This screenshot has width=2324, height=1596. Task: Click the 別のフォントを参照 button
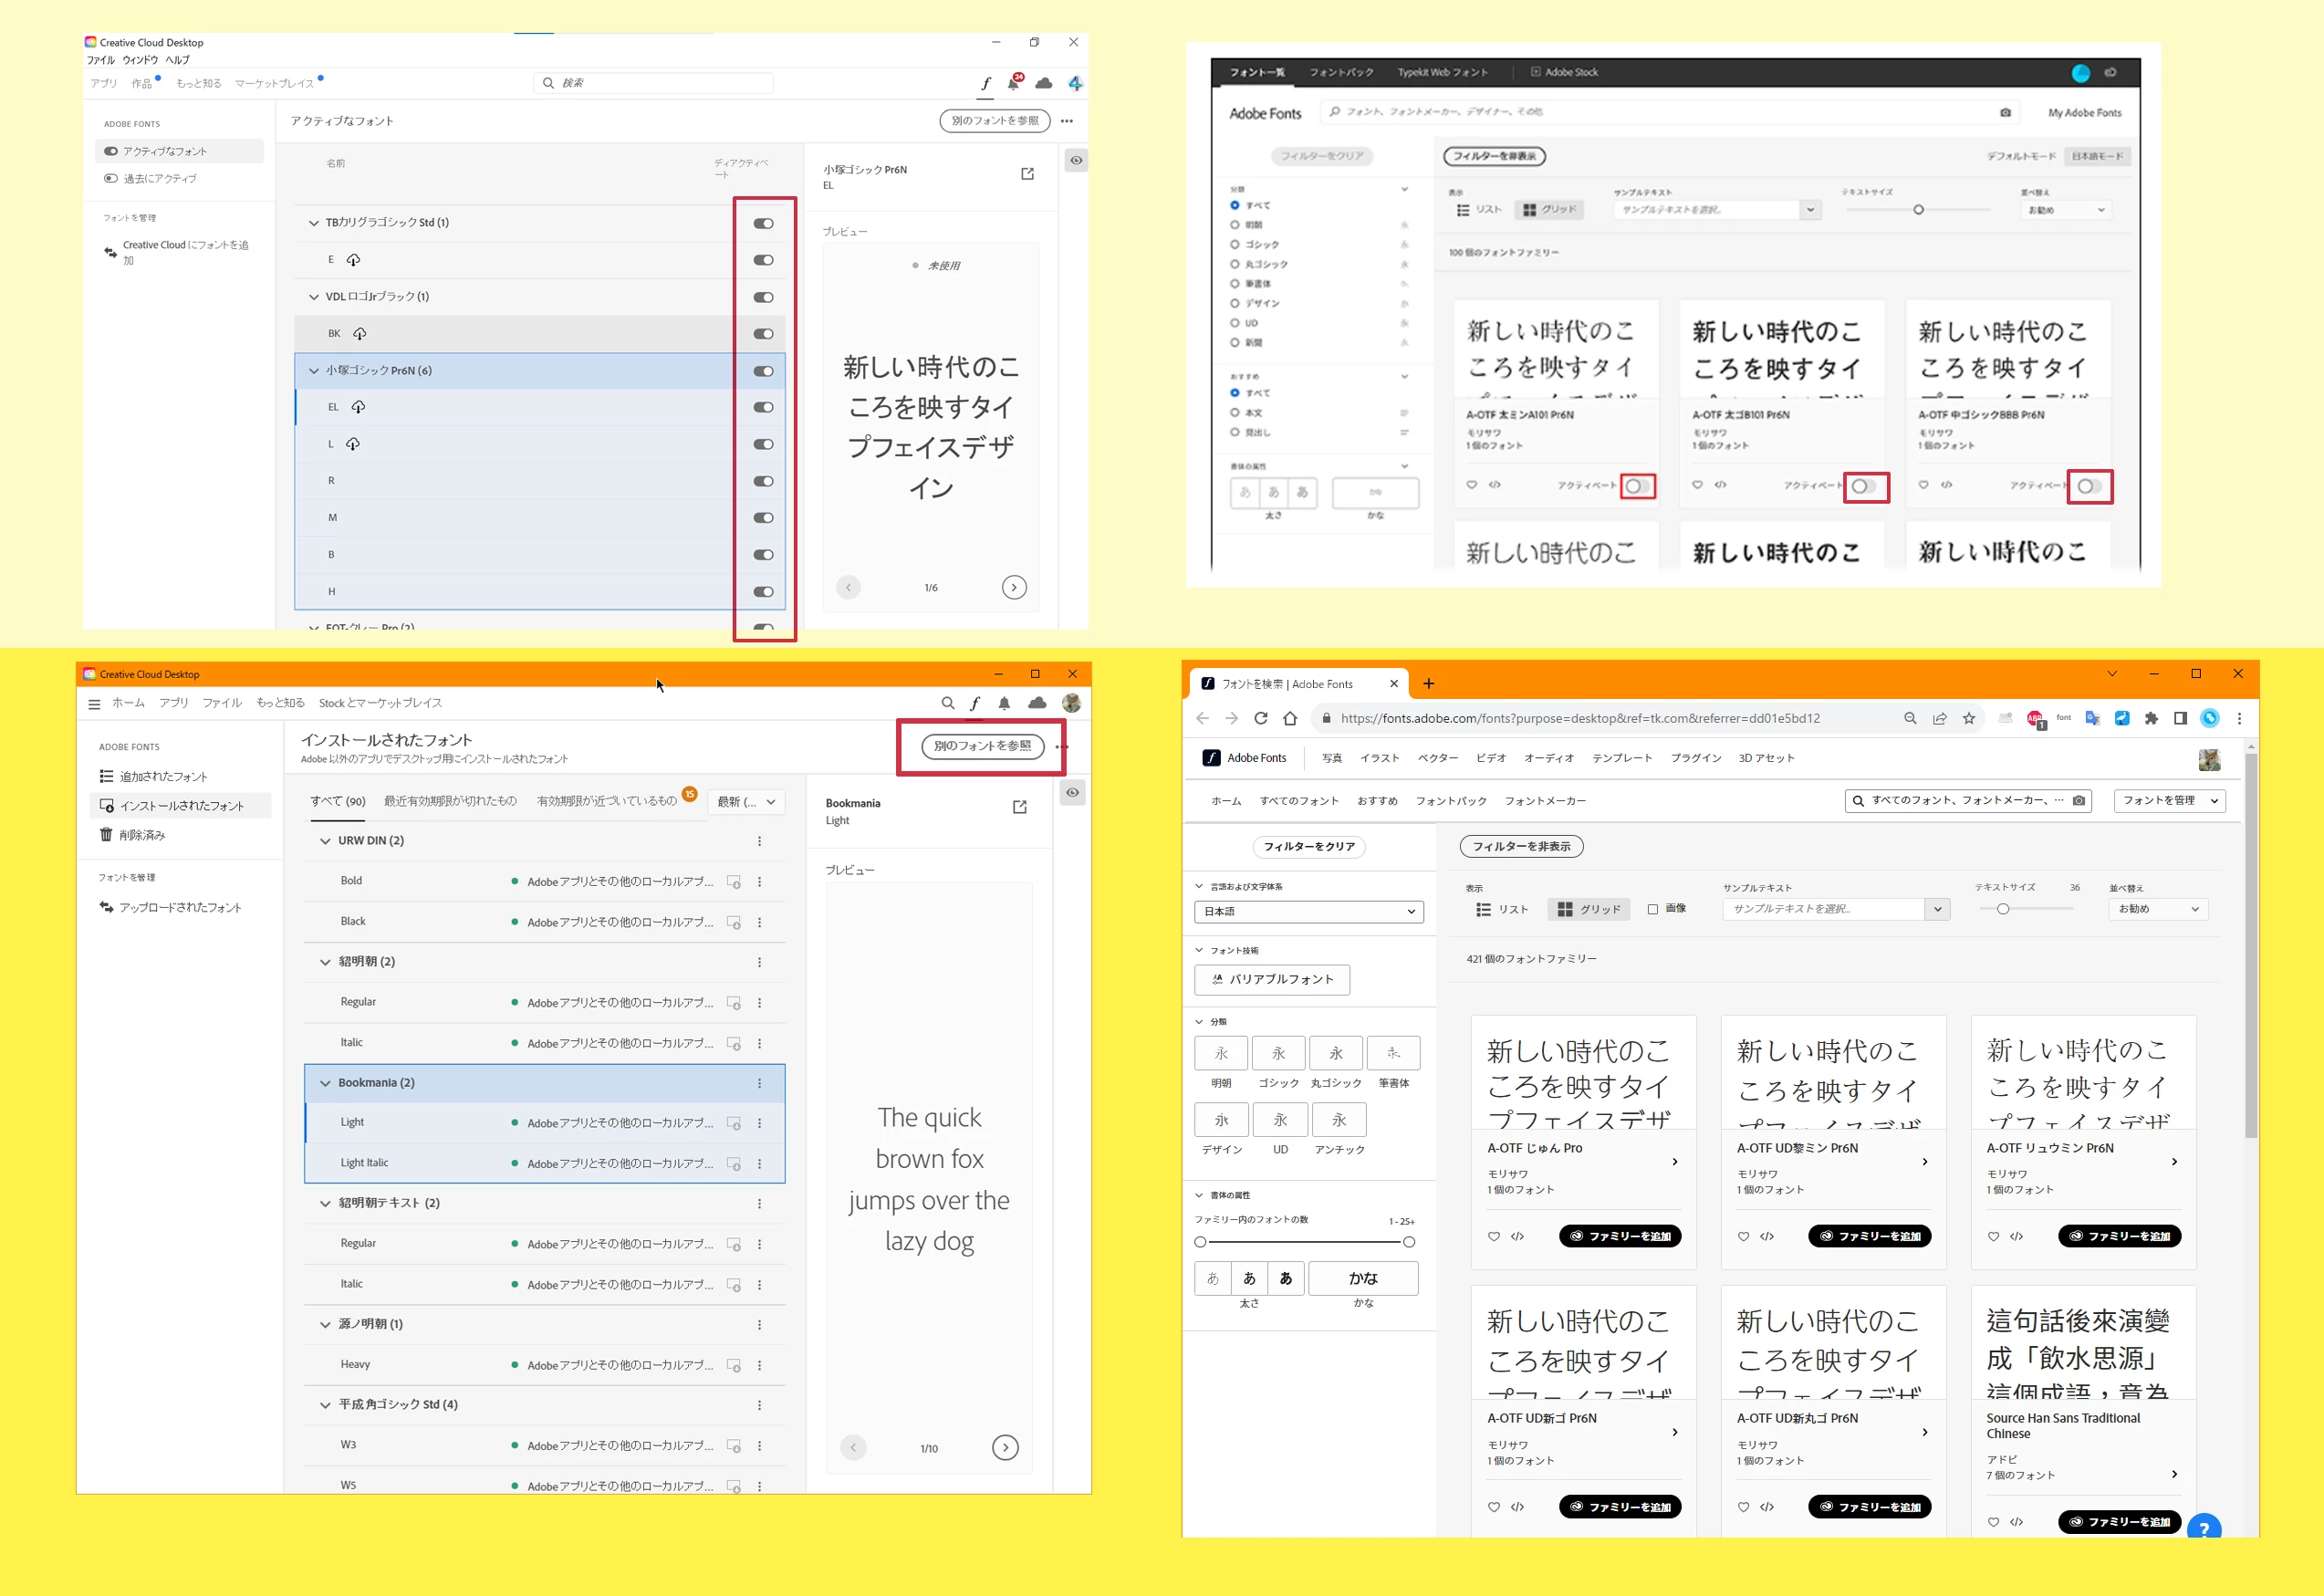click(x=982, y=746)
